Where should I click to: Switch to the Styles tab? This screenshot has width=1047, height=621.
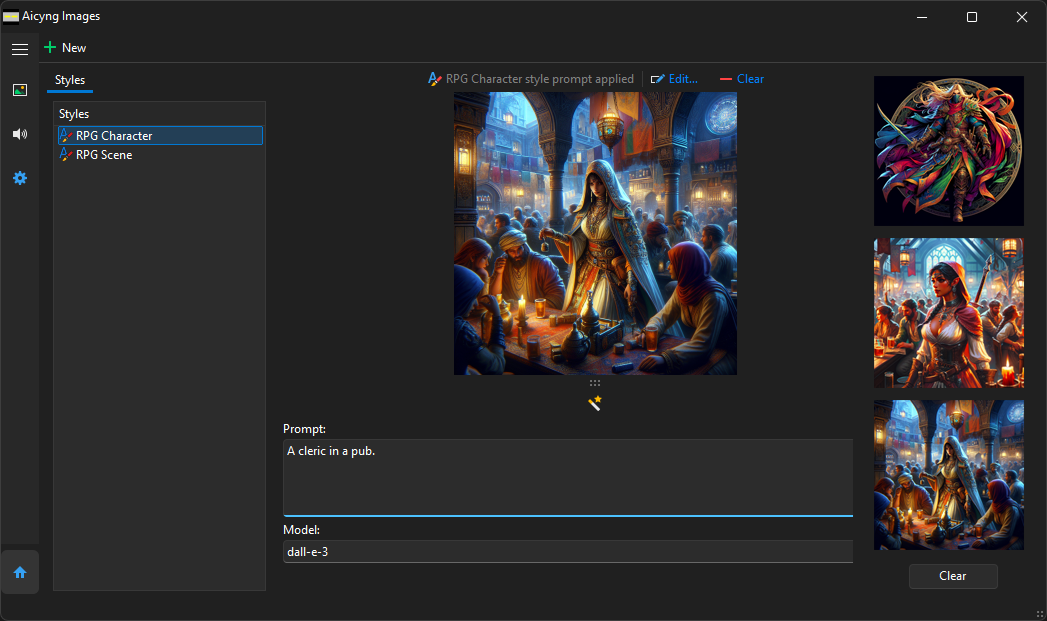point(69,80)
